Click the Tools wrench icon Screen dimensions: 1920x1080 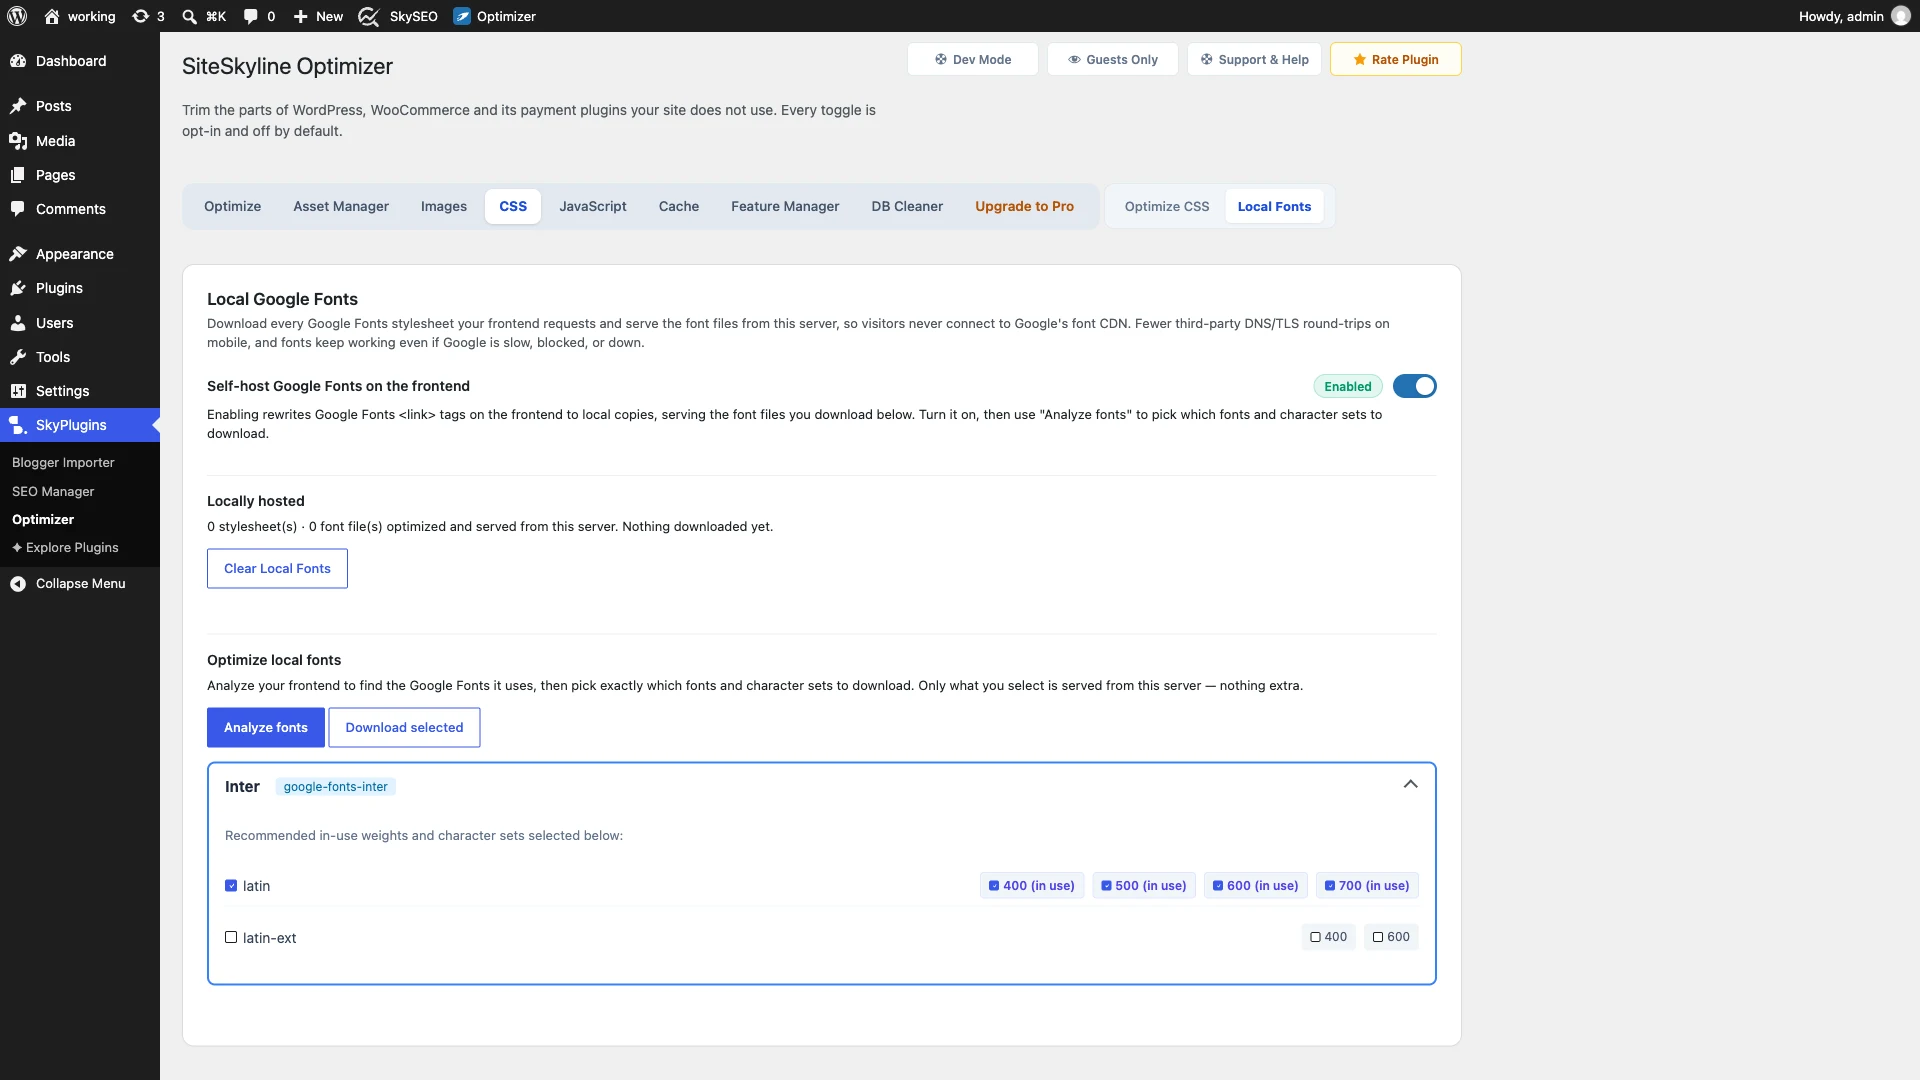pos(18,357)
